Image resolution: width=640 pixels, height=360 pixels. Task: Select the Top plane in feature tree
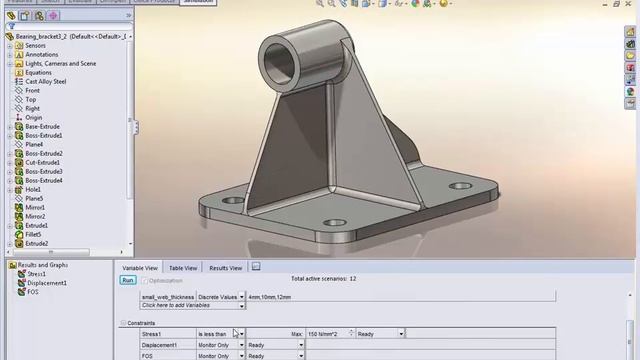[31, 100]
